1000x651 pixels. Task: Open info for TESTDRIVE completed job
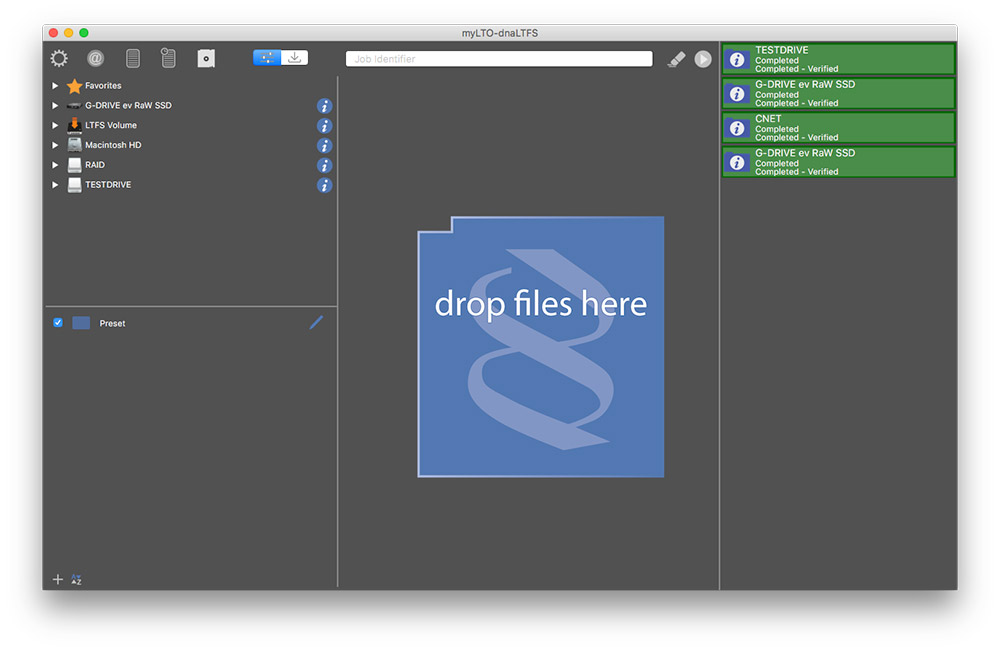737,59
